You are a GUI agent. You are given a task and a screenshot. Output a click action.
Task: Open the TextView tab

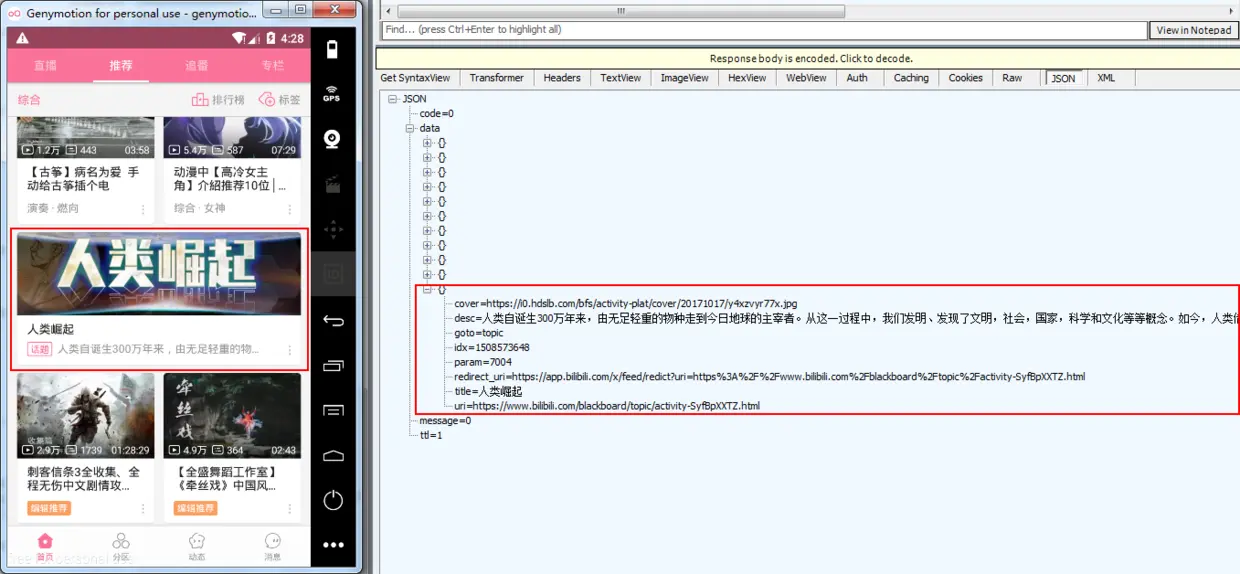(620, 78)
